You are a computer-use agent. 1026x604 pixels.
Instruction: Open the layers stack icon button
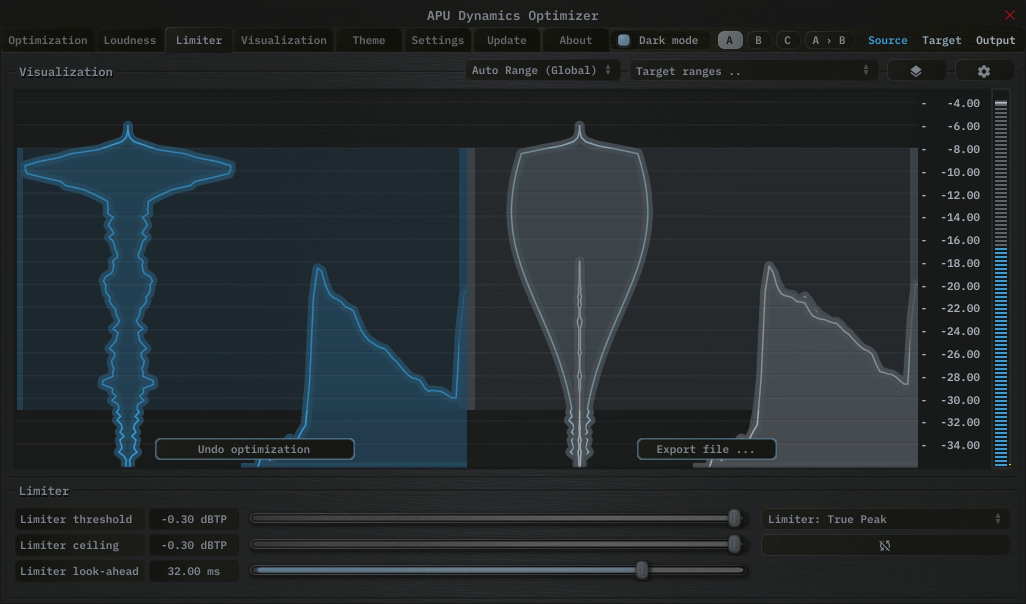click(x=915, y=71)
